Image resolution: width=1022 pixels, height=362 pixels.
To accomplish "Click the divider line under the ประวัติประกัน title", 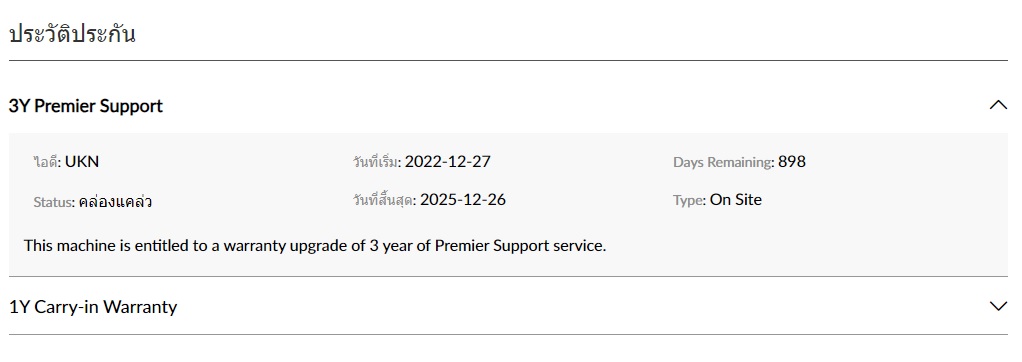I will 508,61.
